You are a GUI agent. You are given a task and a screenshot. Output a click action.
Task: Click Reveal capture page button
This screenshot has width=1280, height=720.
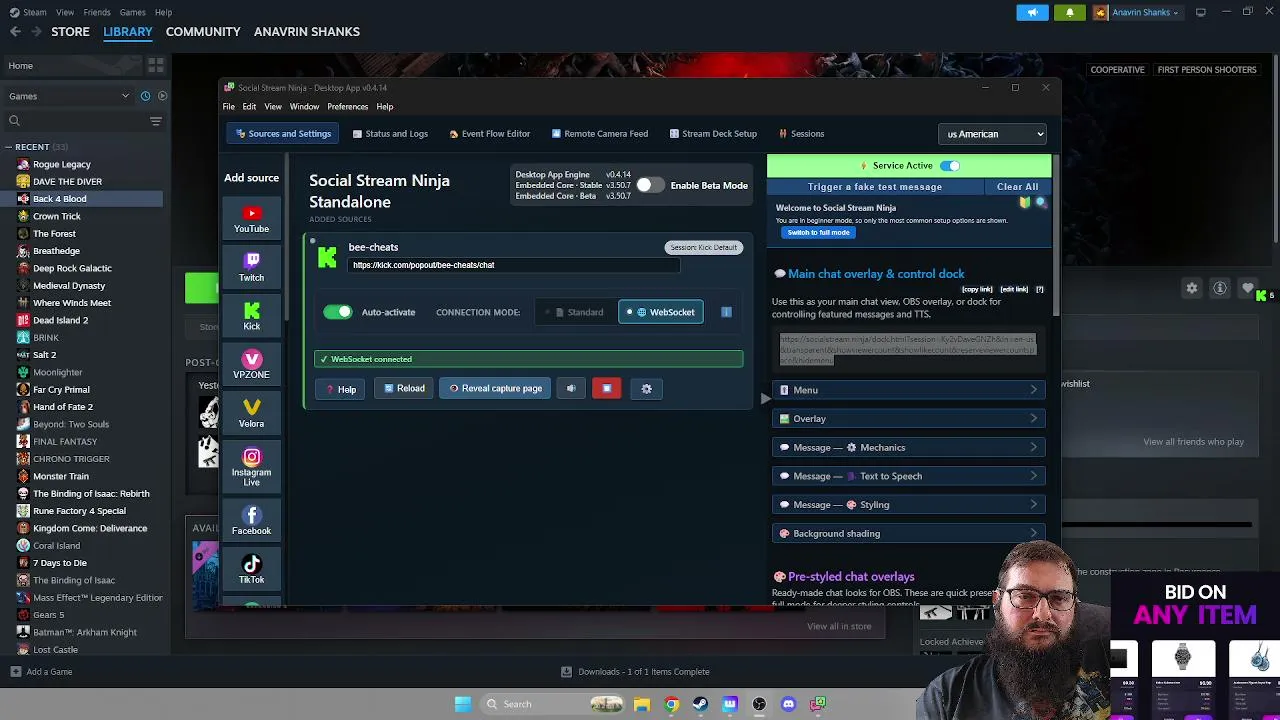(x=496, y=388)
